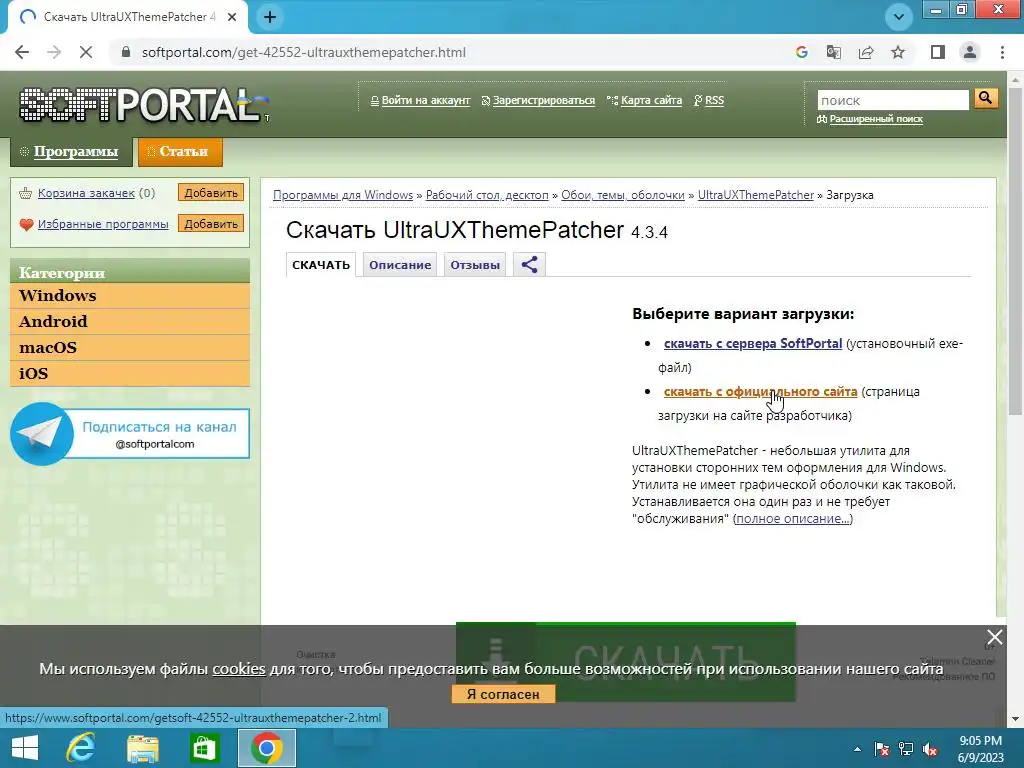Viewport: 1024px width, 768px height.
Task: Open the cookies policy link
Action: click(239, 669)
